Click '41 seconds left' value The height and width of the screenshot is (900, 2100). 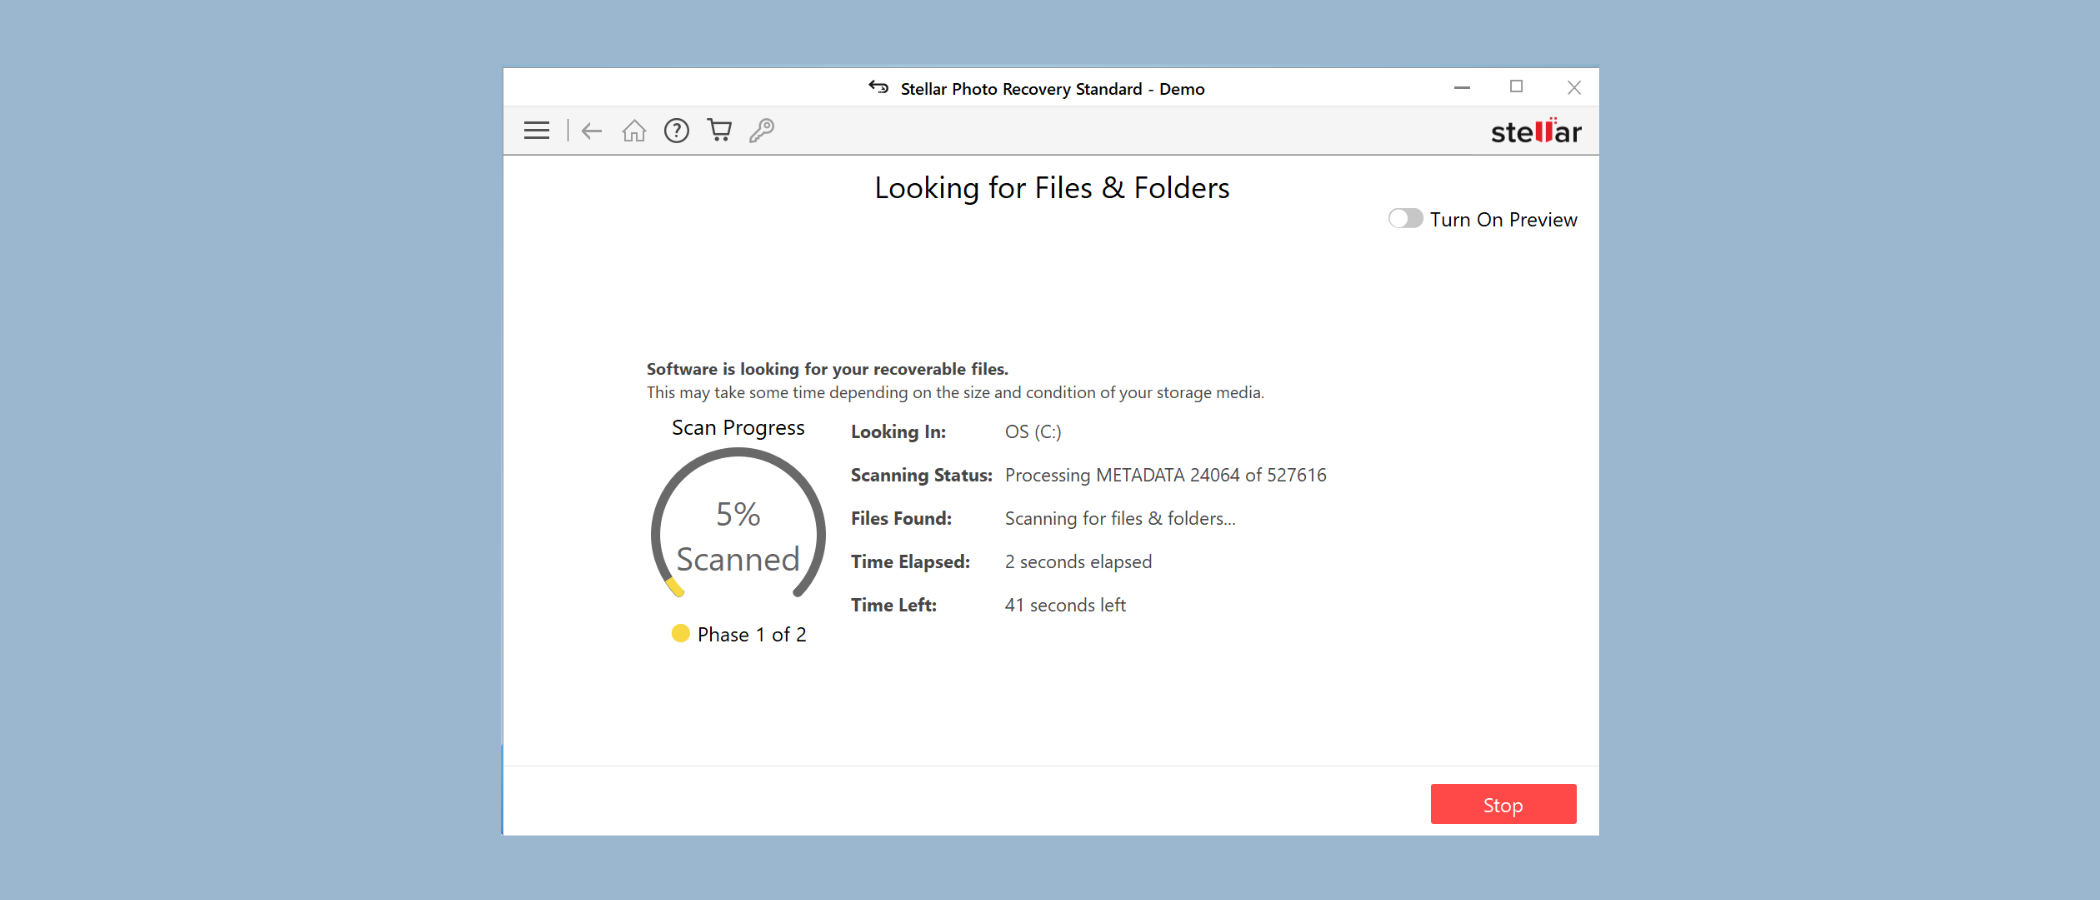1065,605
